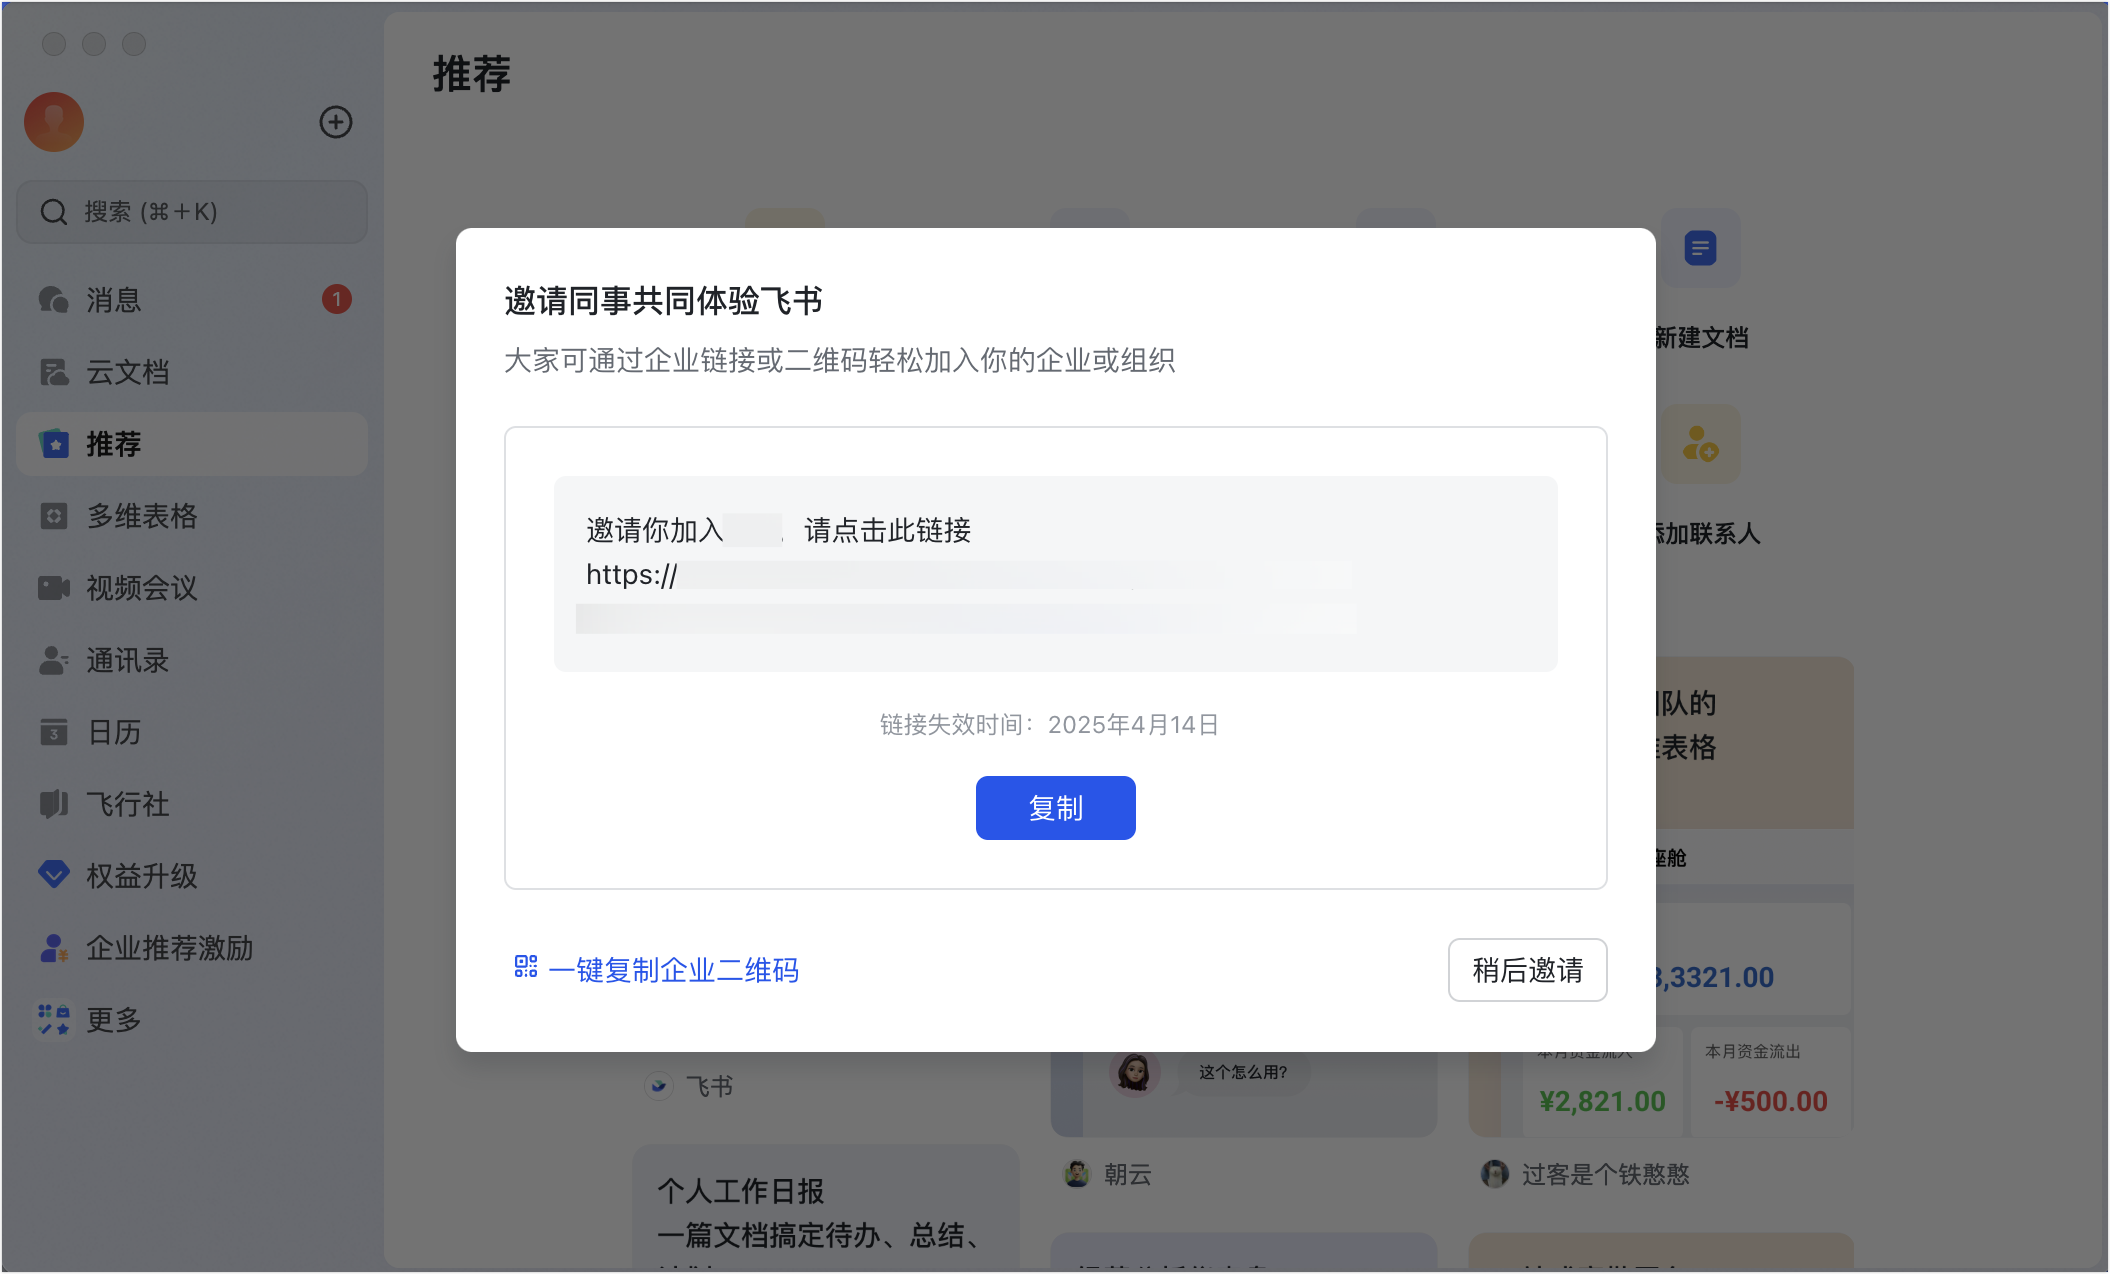Click the 推荐 page heading

(x=472, y=74)
